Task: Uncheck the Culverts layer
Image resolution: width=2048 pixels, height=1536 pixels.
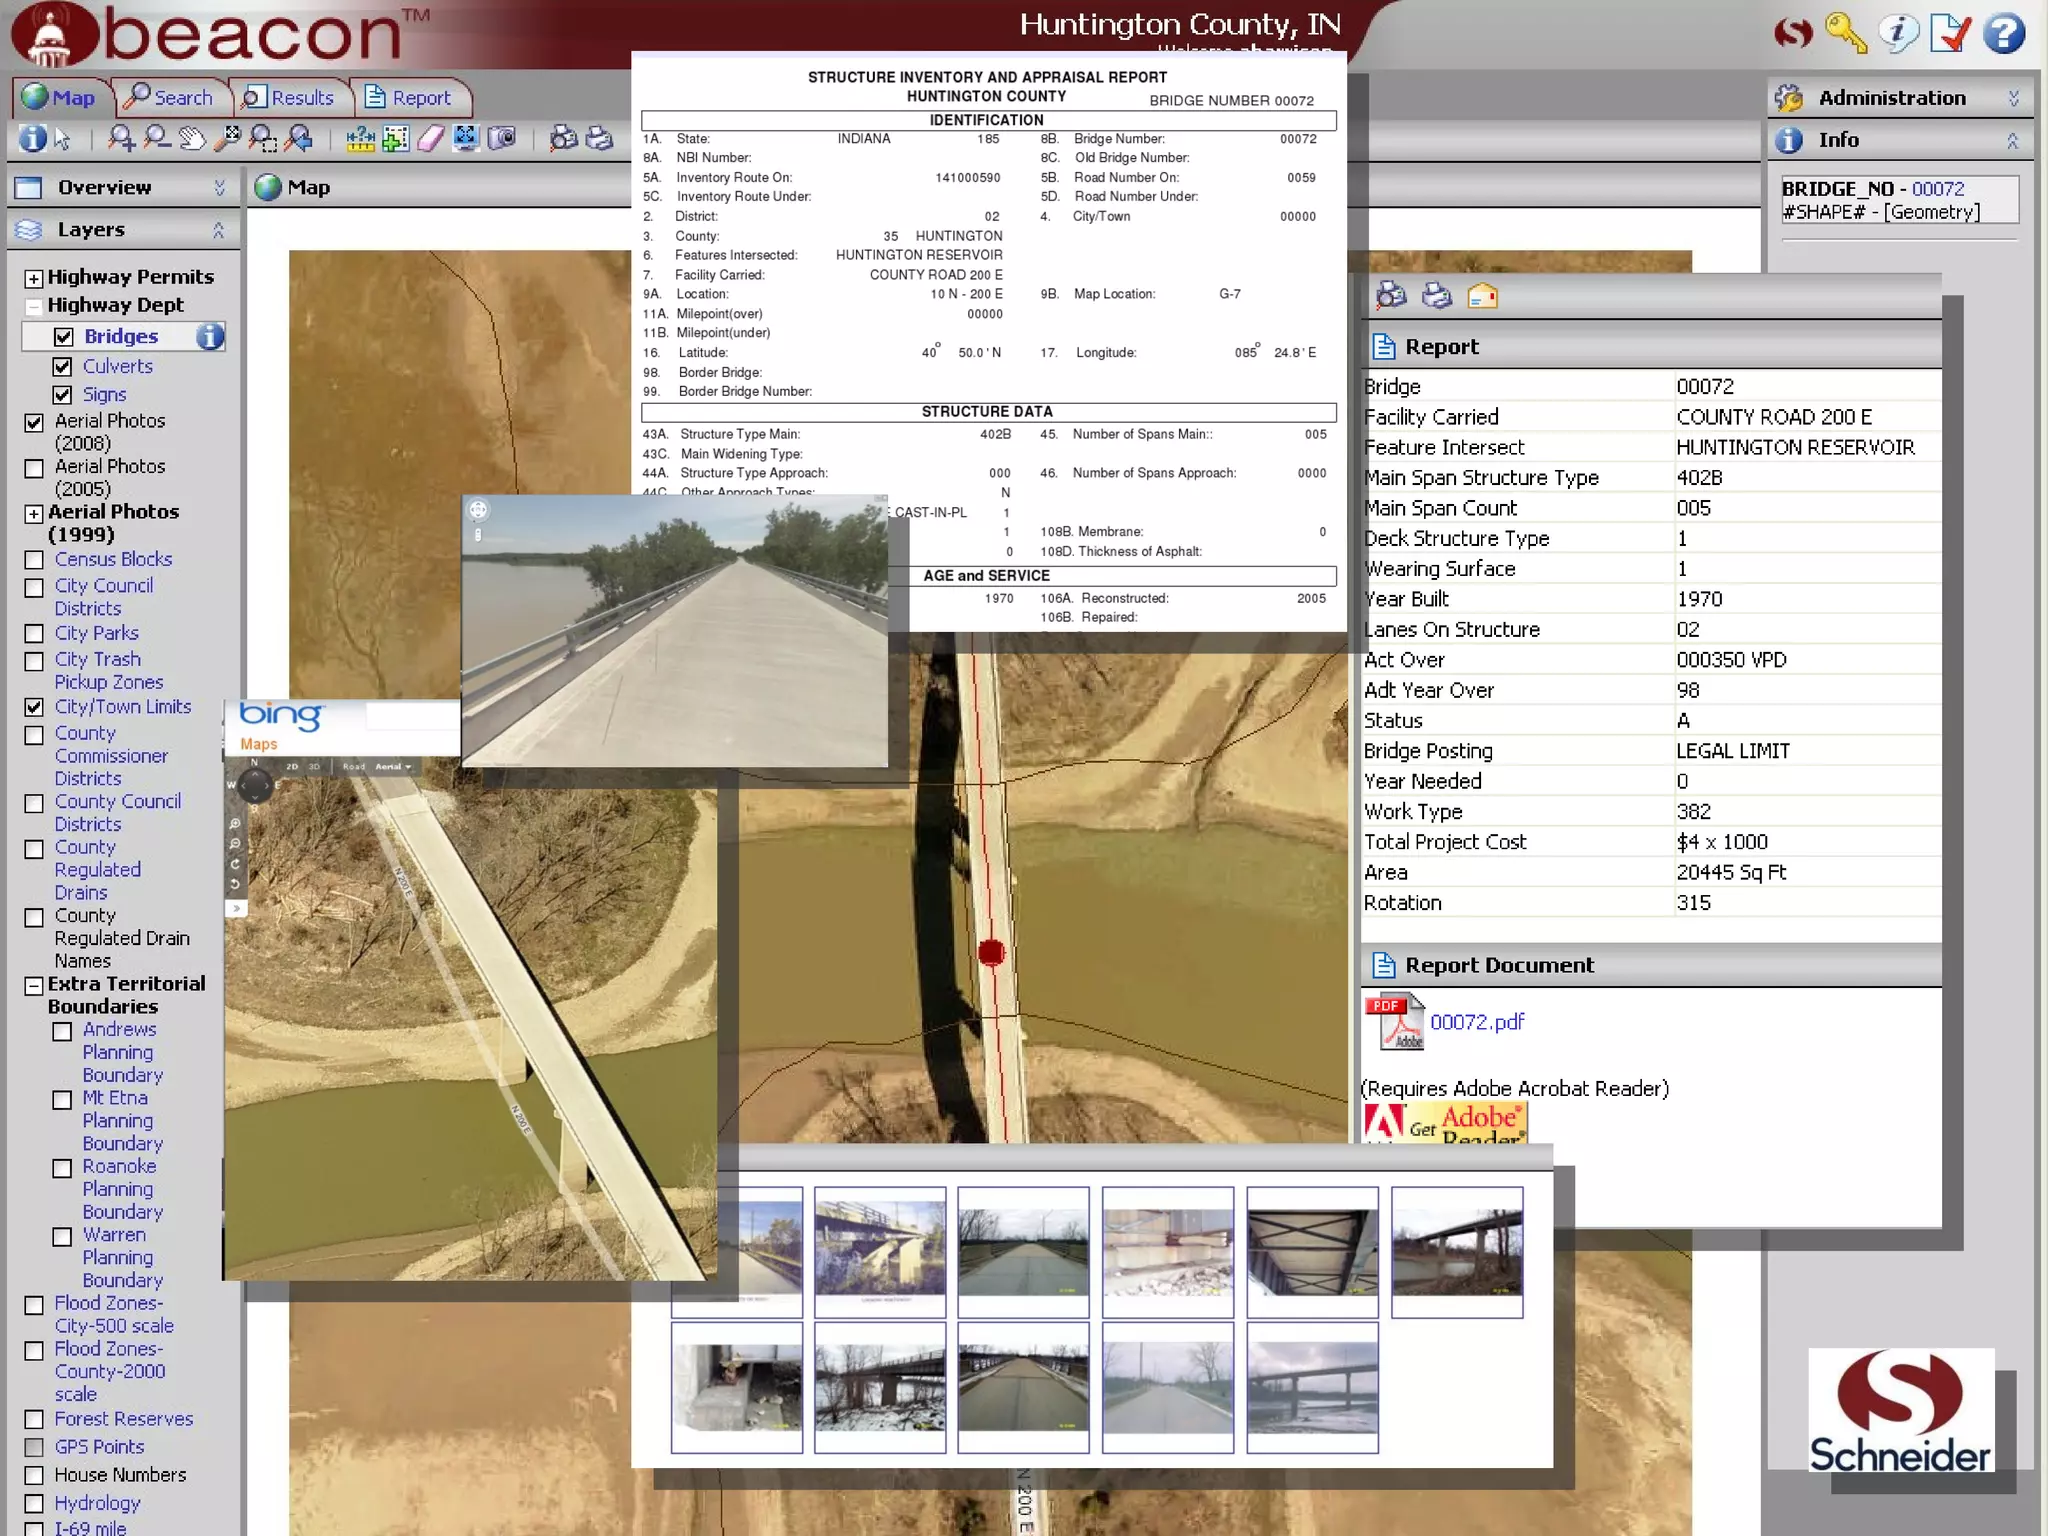Action: 63,367
